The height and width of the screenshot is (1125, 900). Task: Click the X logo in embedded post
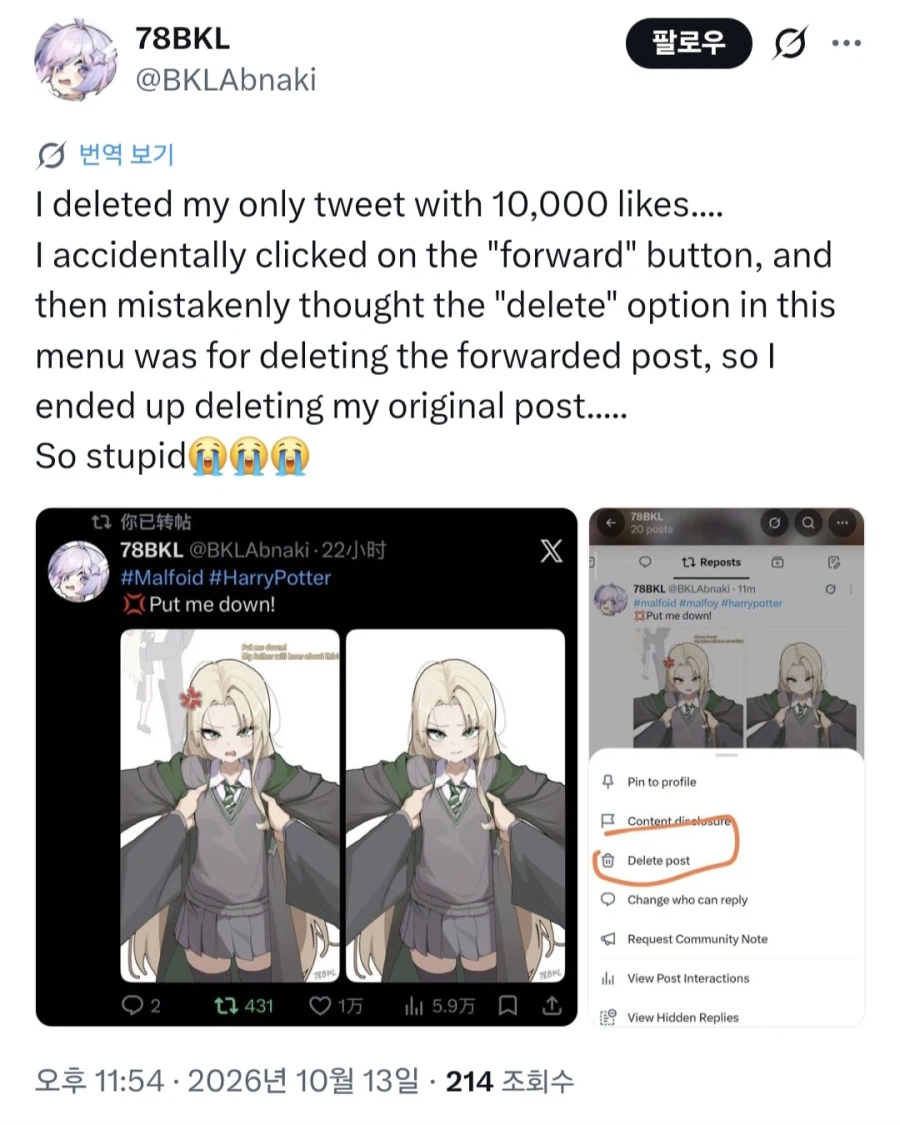coord(550,551)
